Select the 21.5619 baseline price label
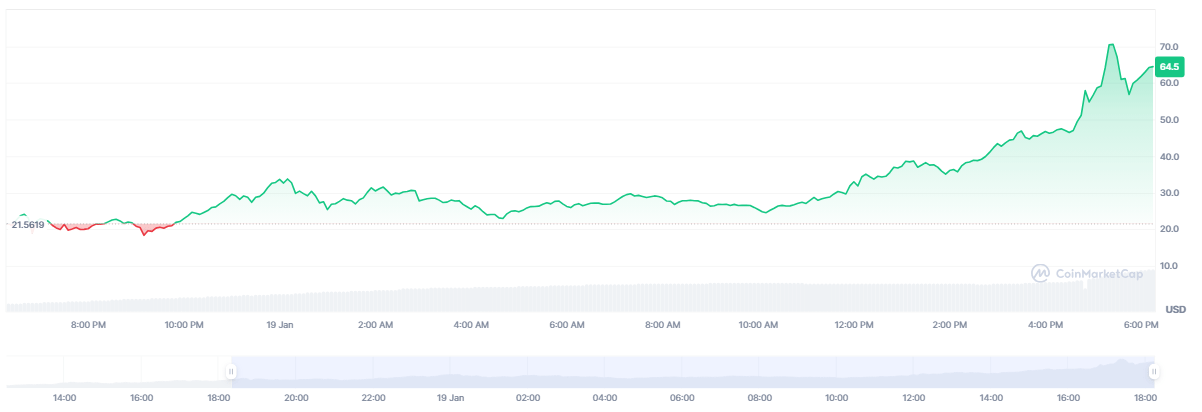Image resolution: width=1202 pixels, height=412 pixels. pos(28,225)
